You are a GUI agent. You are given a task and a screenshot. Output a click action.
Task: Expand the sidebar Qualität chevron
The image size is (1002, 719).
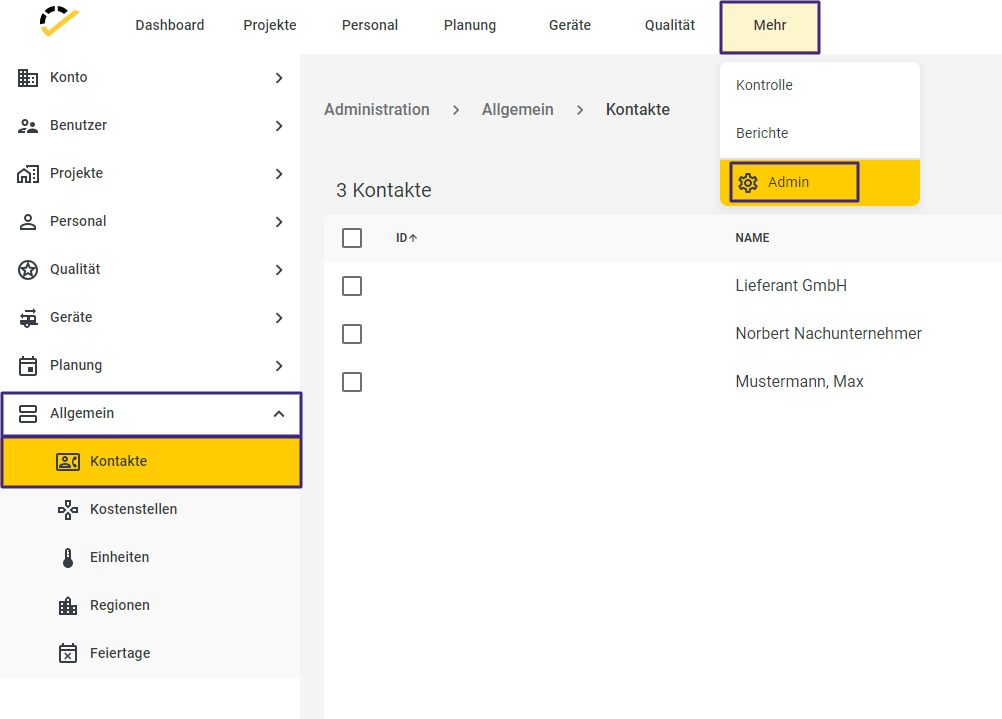[279, 270]
